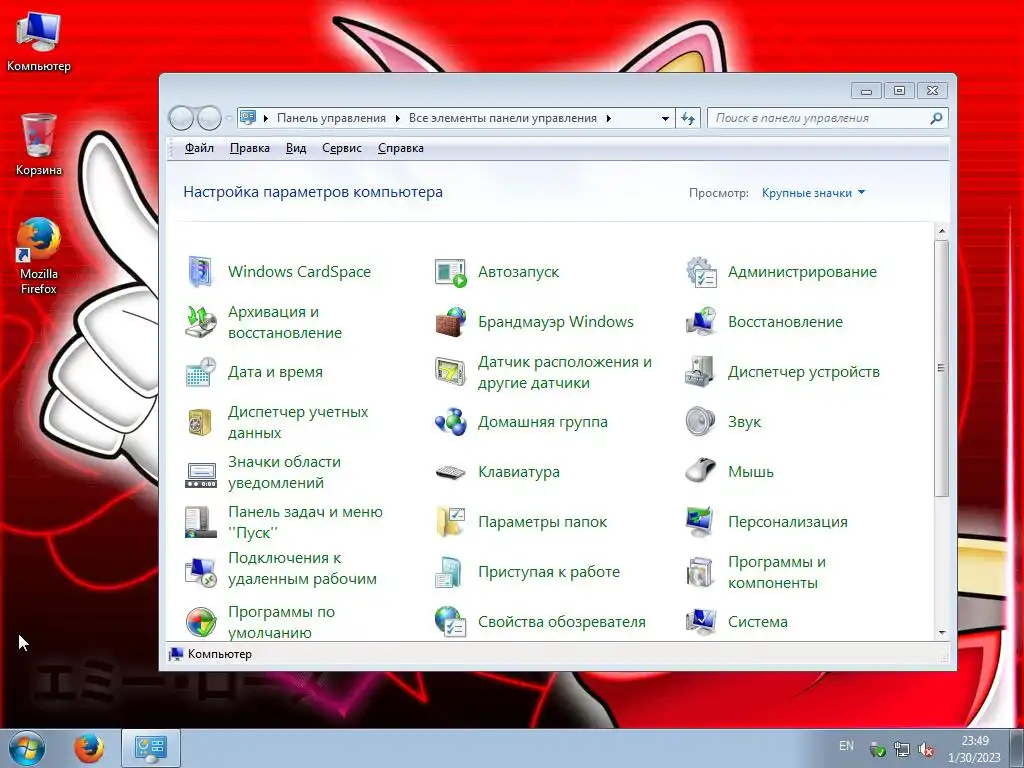Image resolution: width=1024 pixels, height=768 pixels.
Task: Expand arrow after Панель управления breadcrumb
Action: [397, 118]
